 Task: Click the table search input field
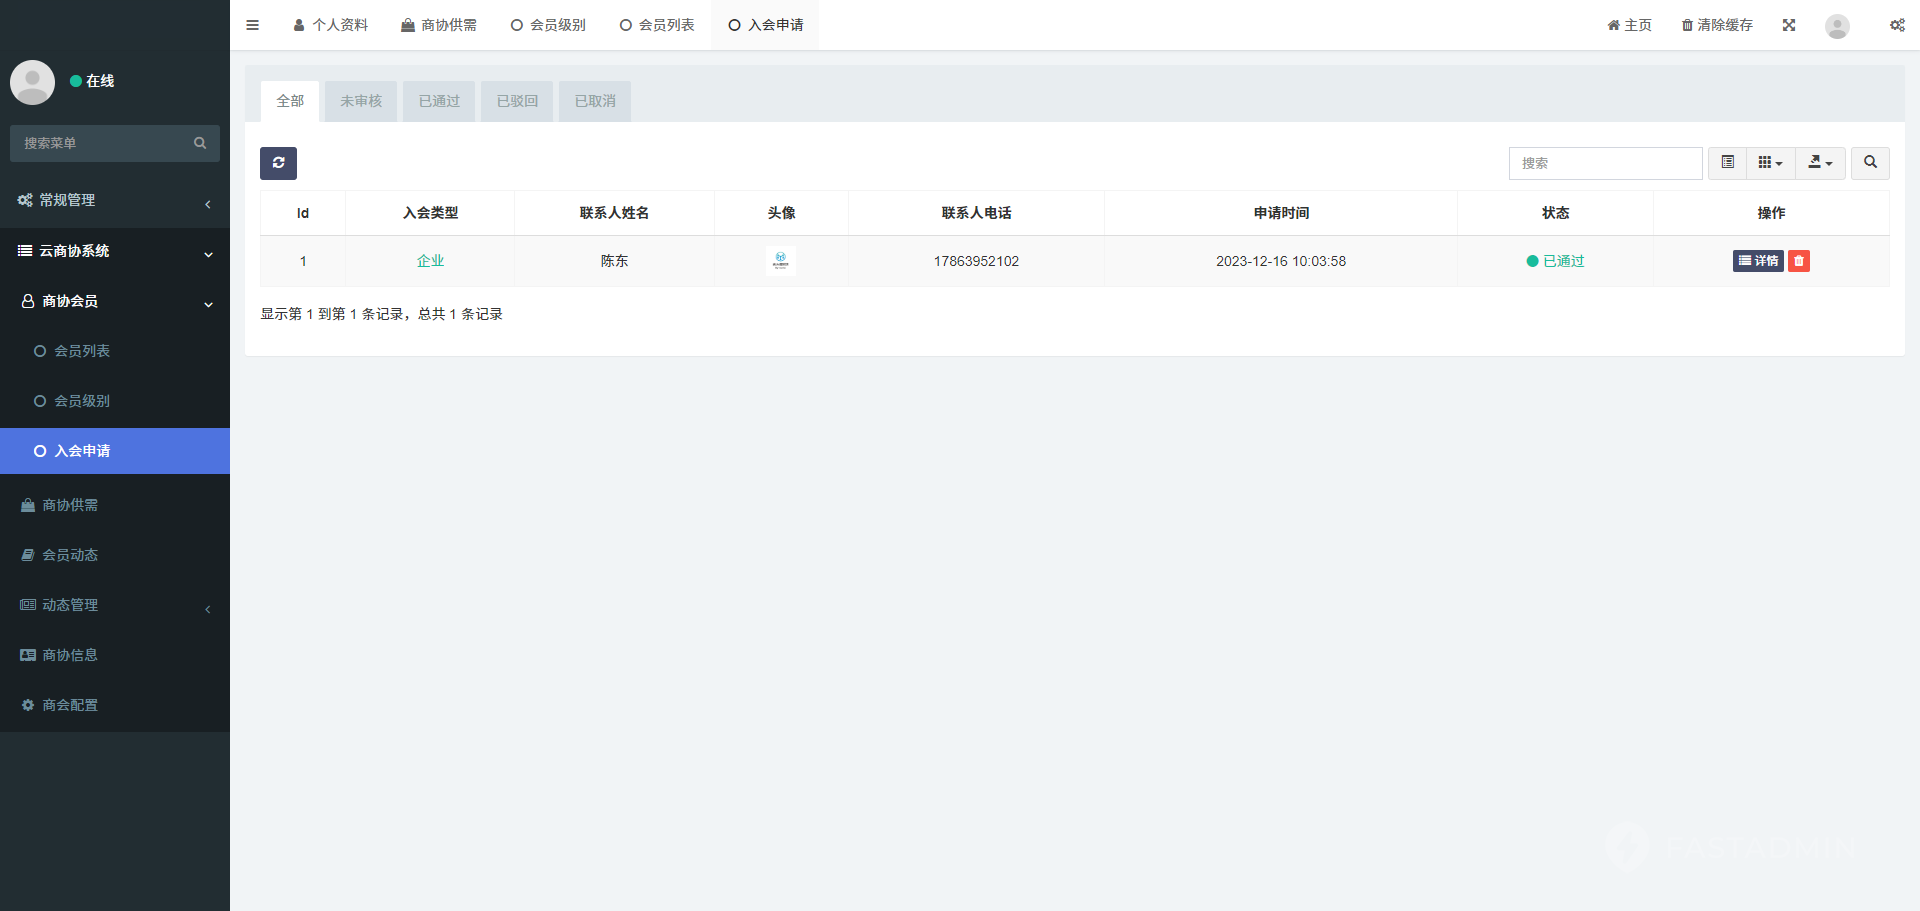point(1605,163)
